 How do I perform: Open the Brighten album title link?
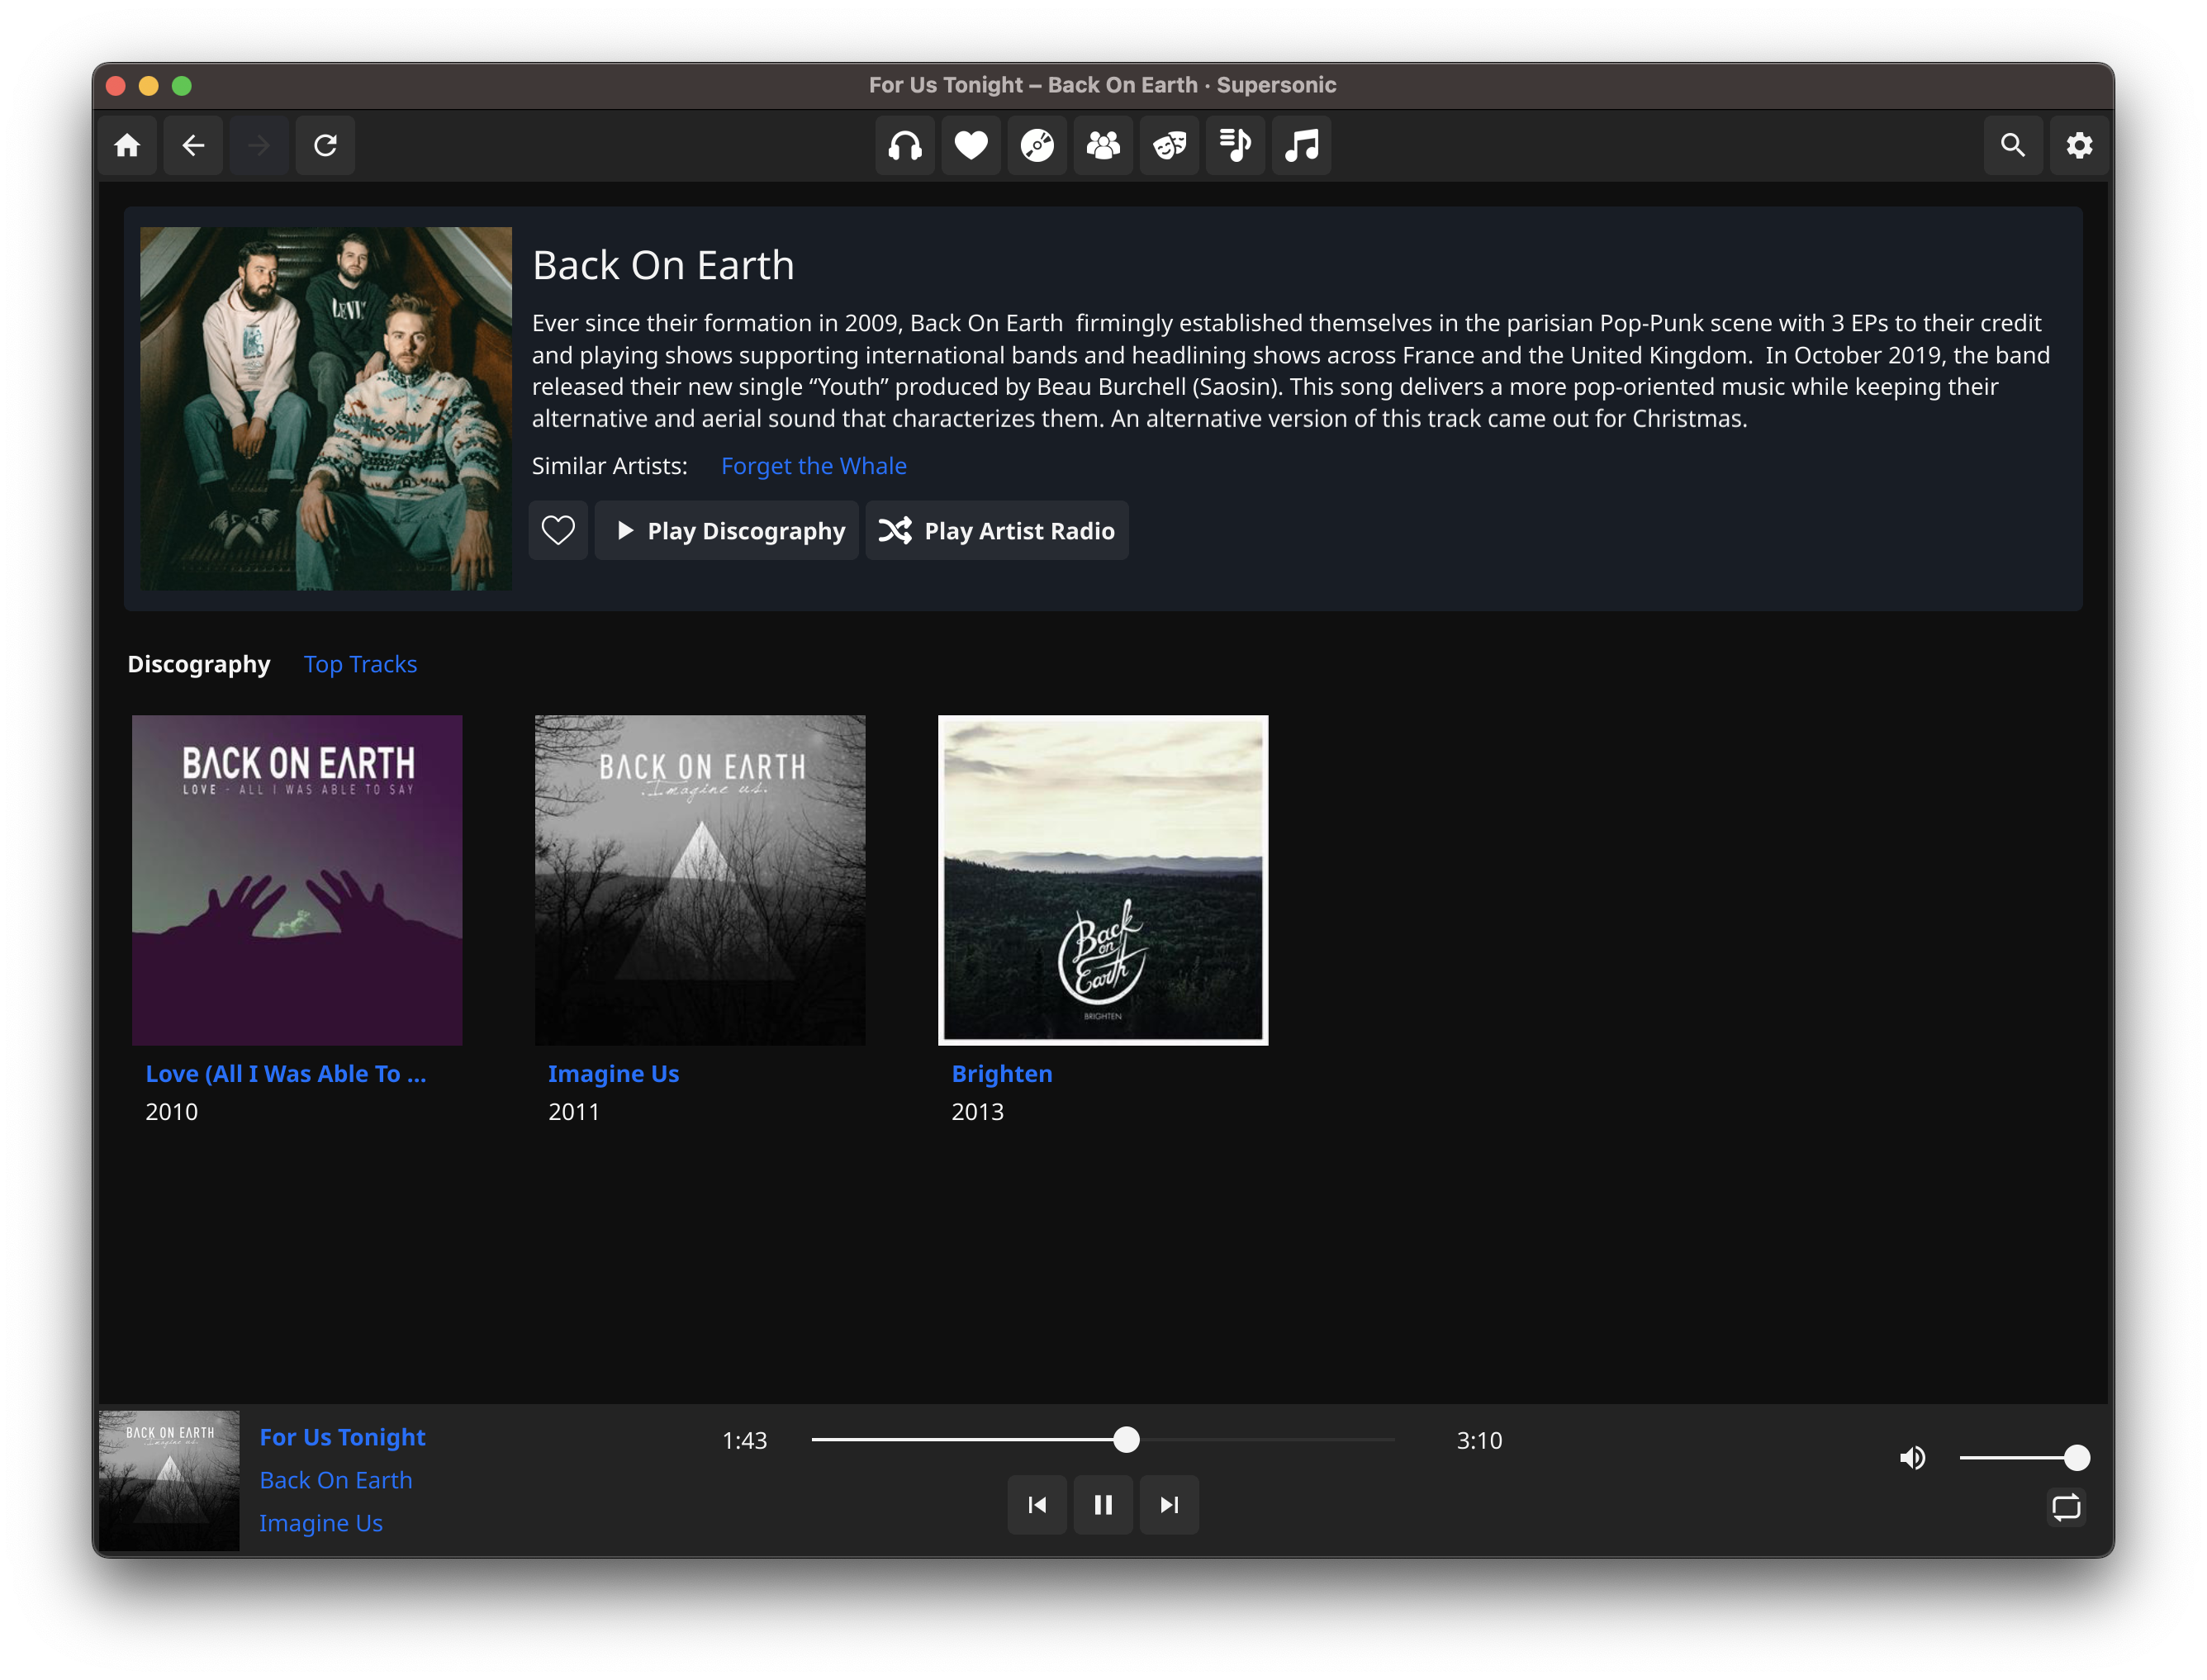click(x=1002, y=1074)
